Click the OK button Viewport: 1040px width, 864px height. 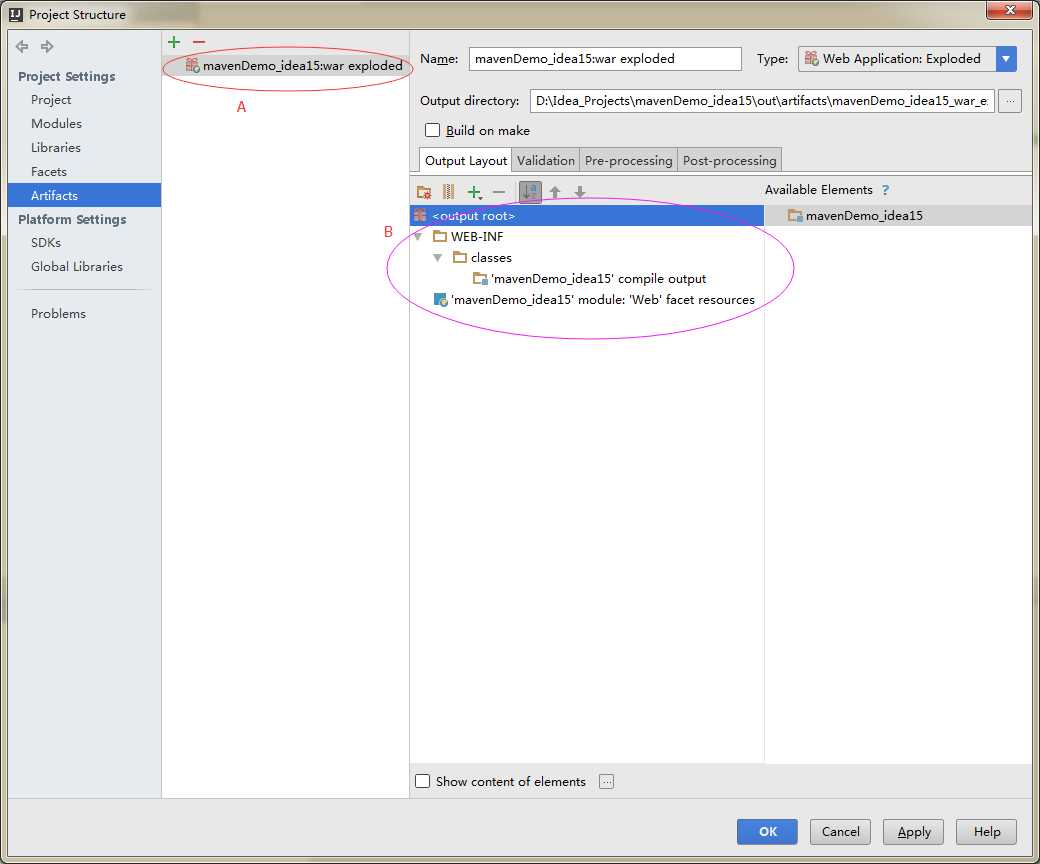pyautogui.click(x=767, y=832)
